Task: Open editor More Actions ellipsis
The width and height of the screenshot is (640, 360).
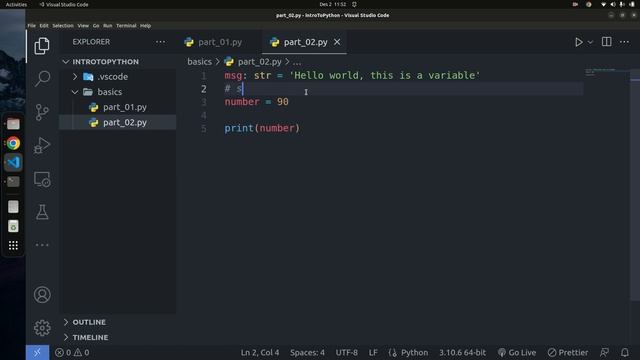Action: (624, 42)
